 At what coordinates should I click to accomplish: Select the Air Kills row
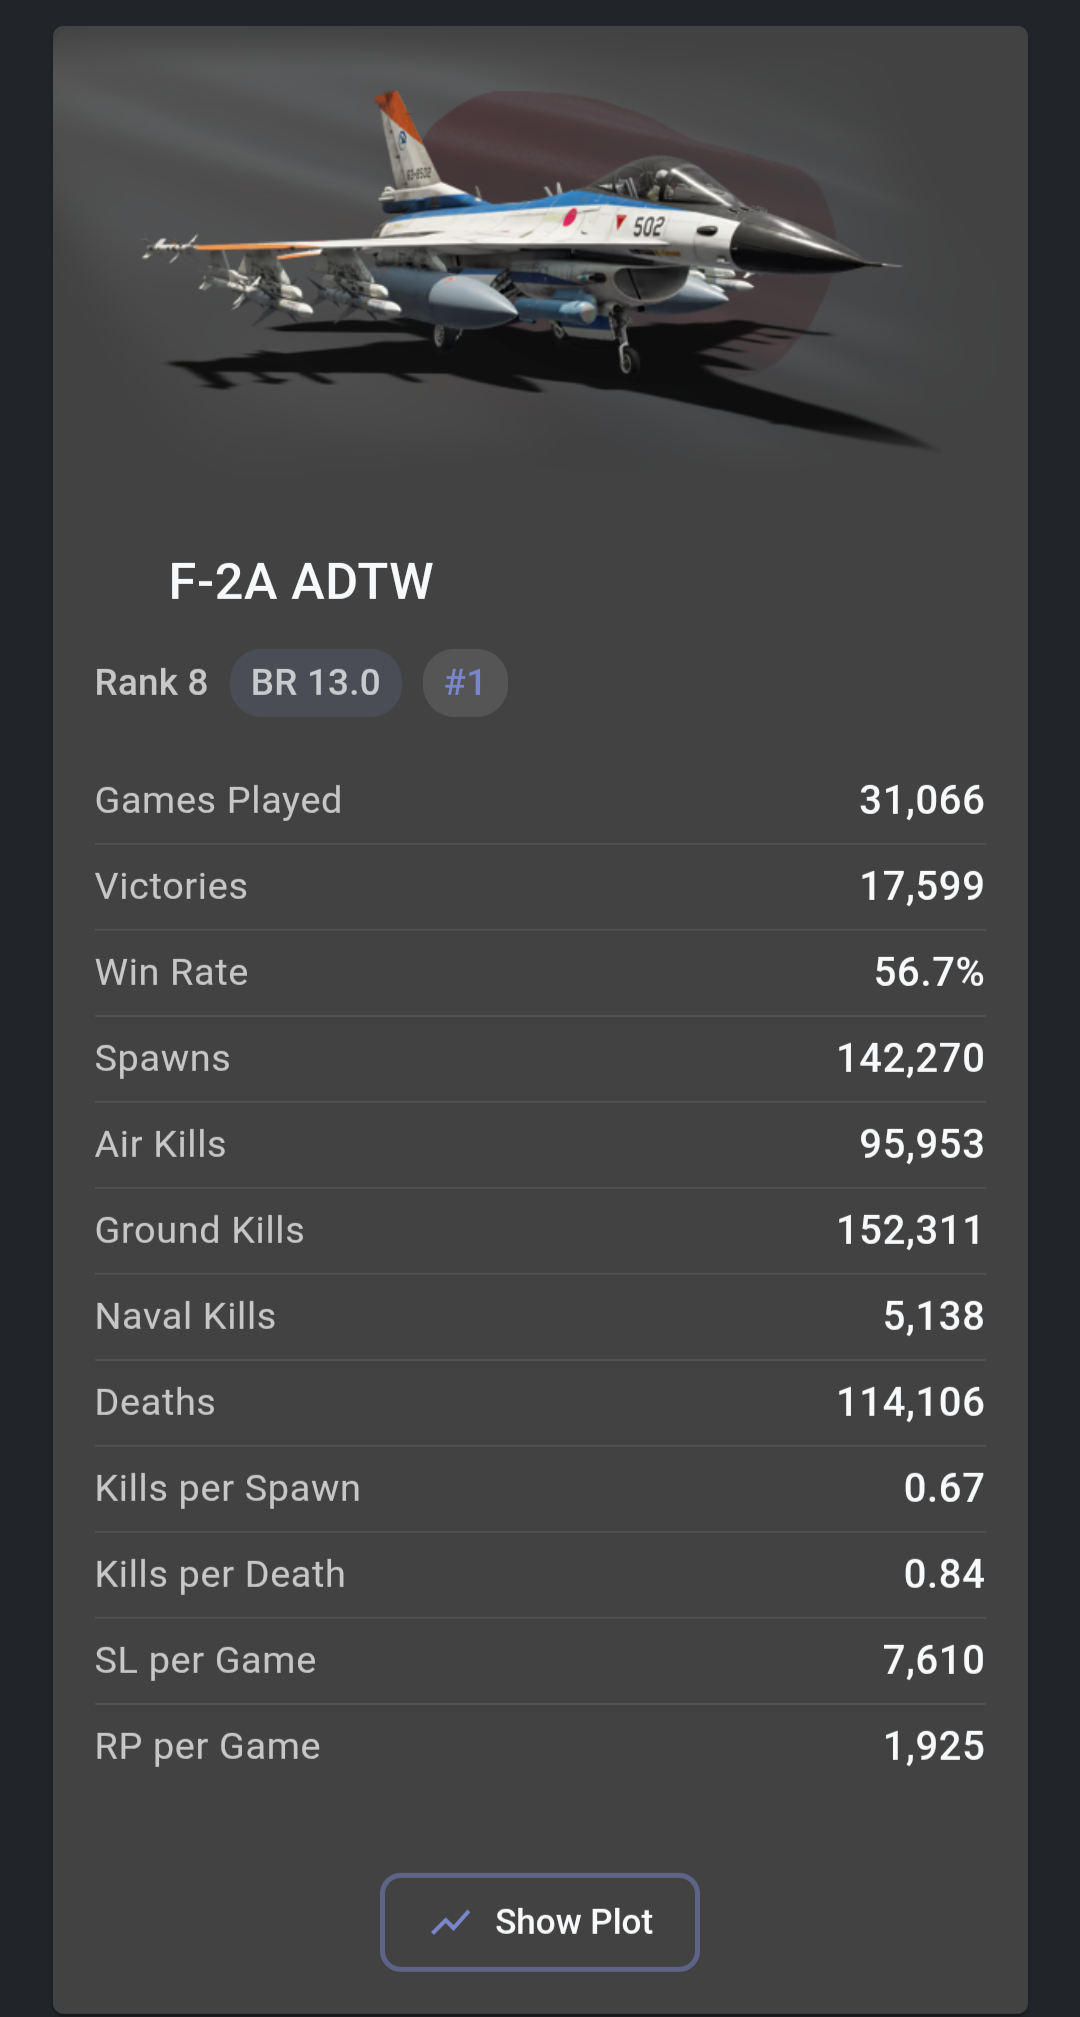point(540,1144)
